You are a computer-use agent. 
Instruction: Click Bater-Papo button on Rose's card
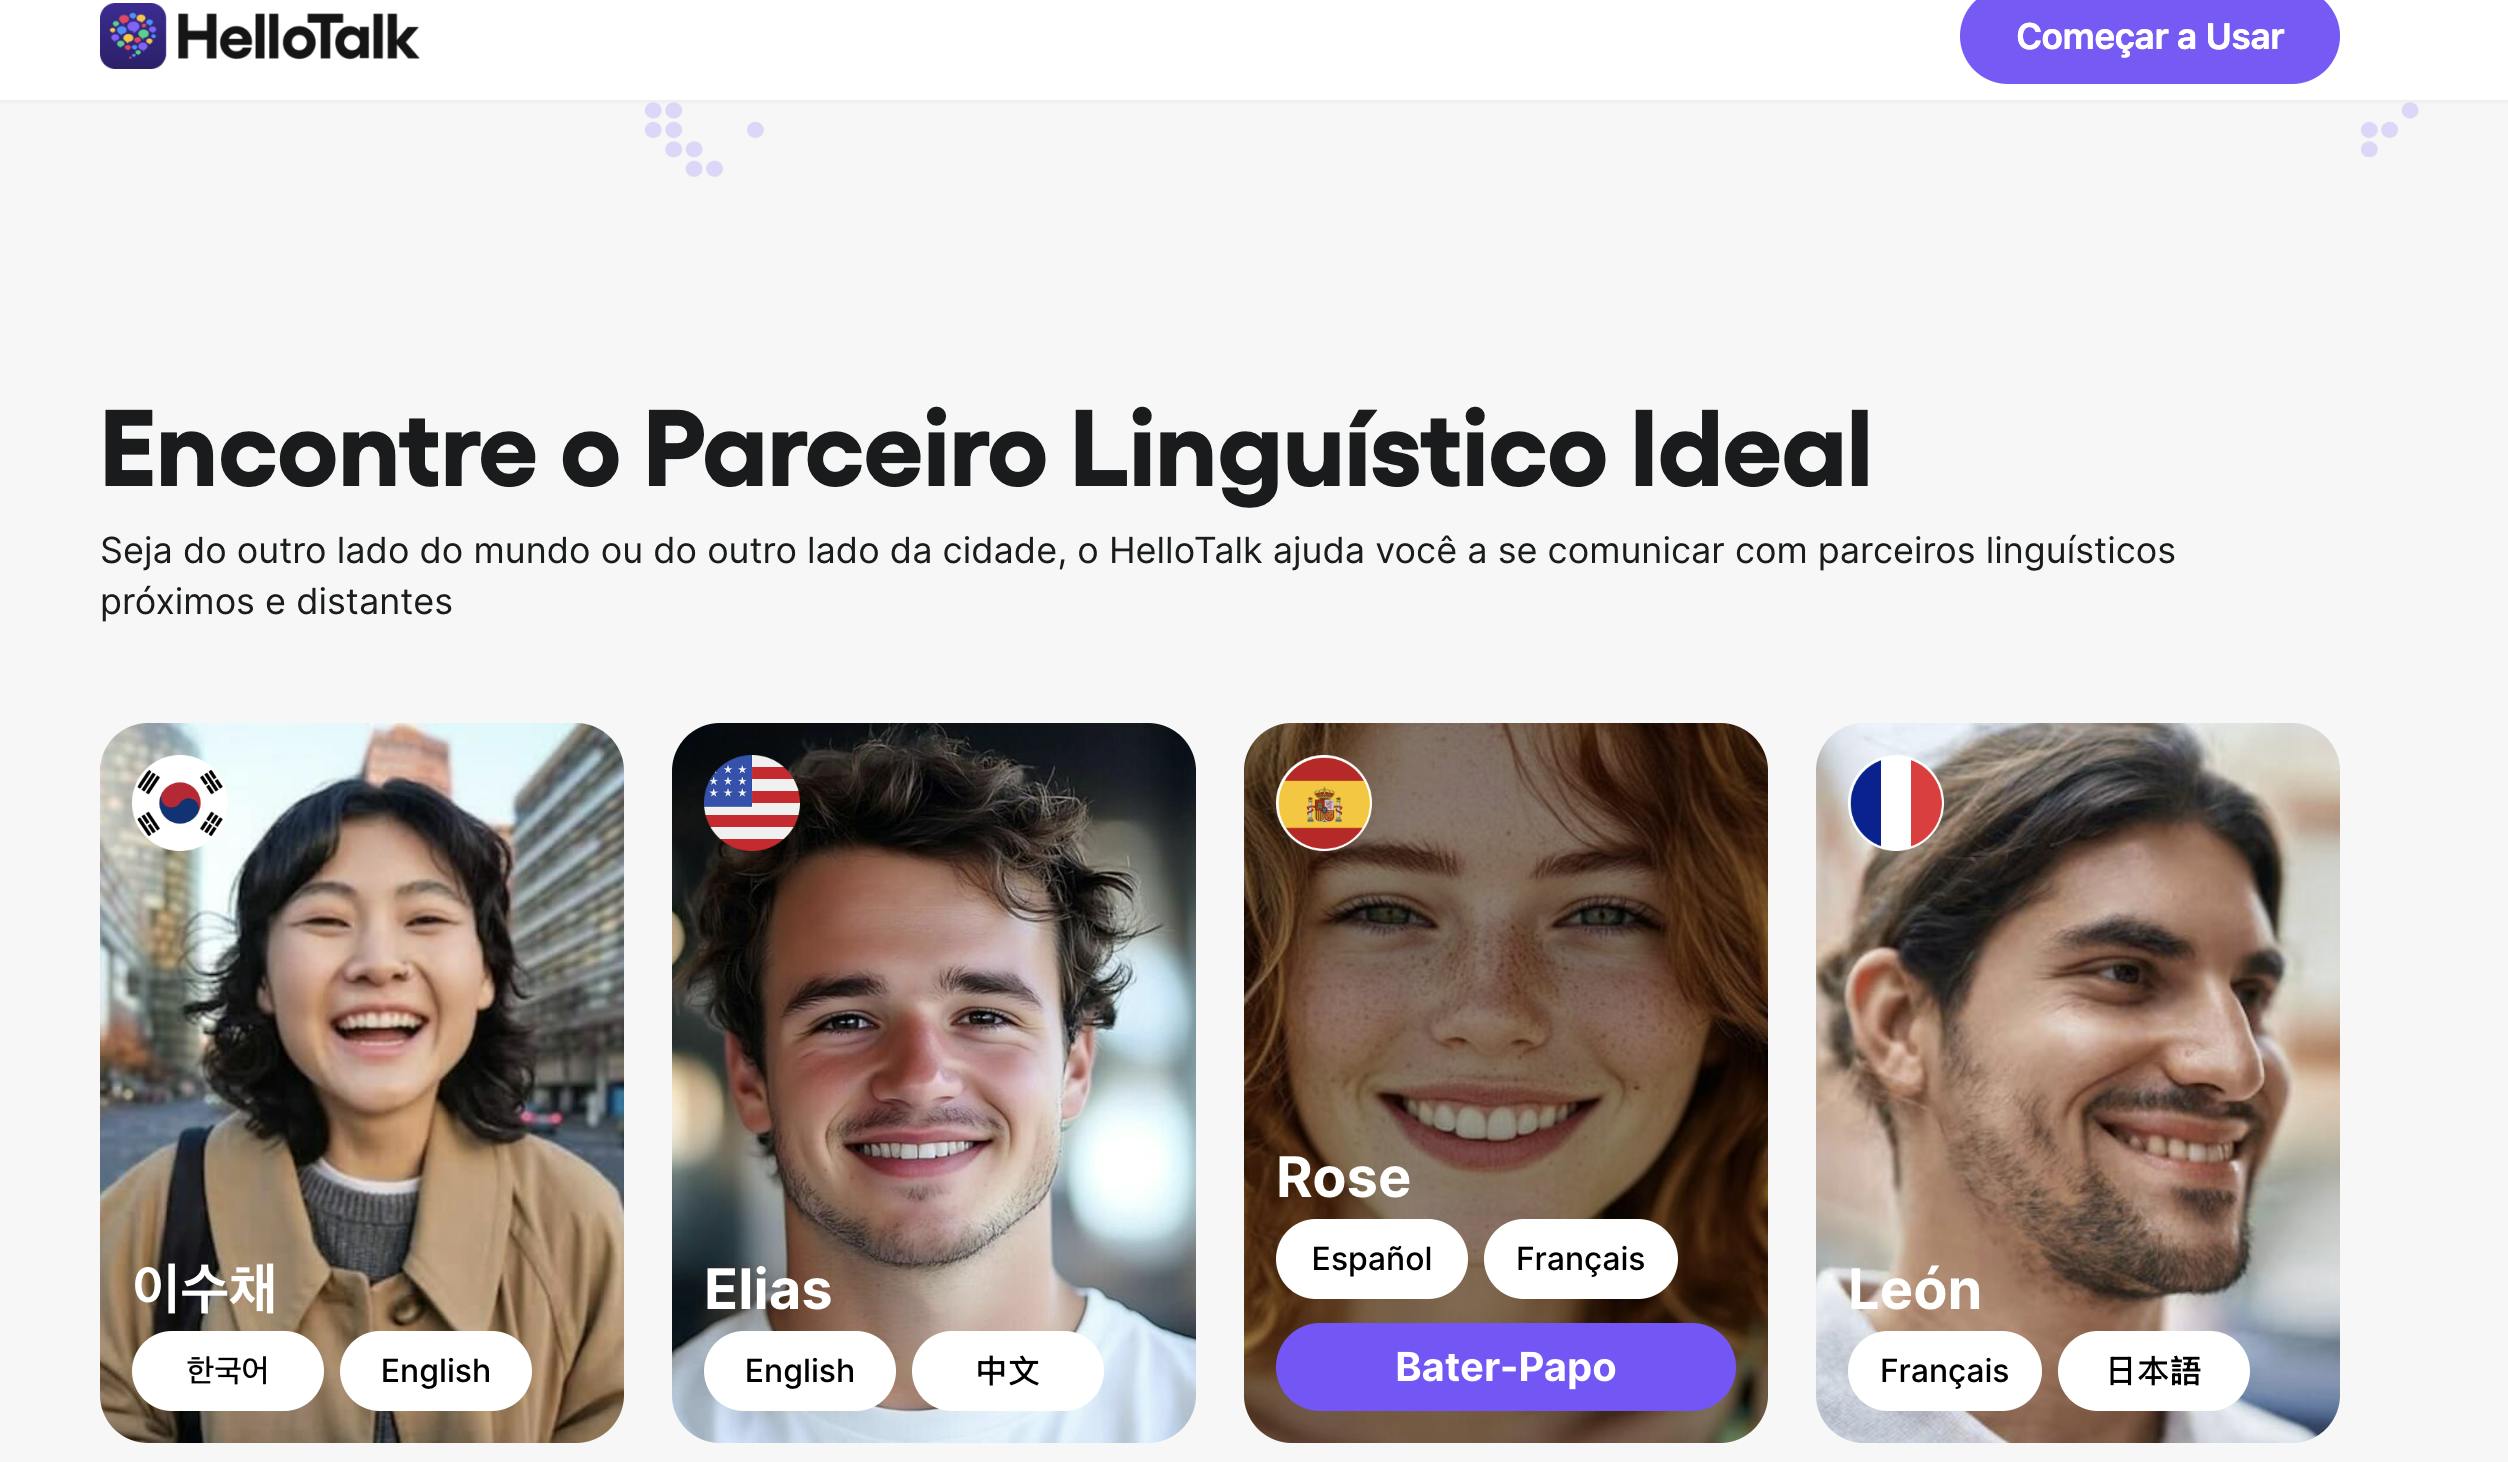tap(1505, 1367)
